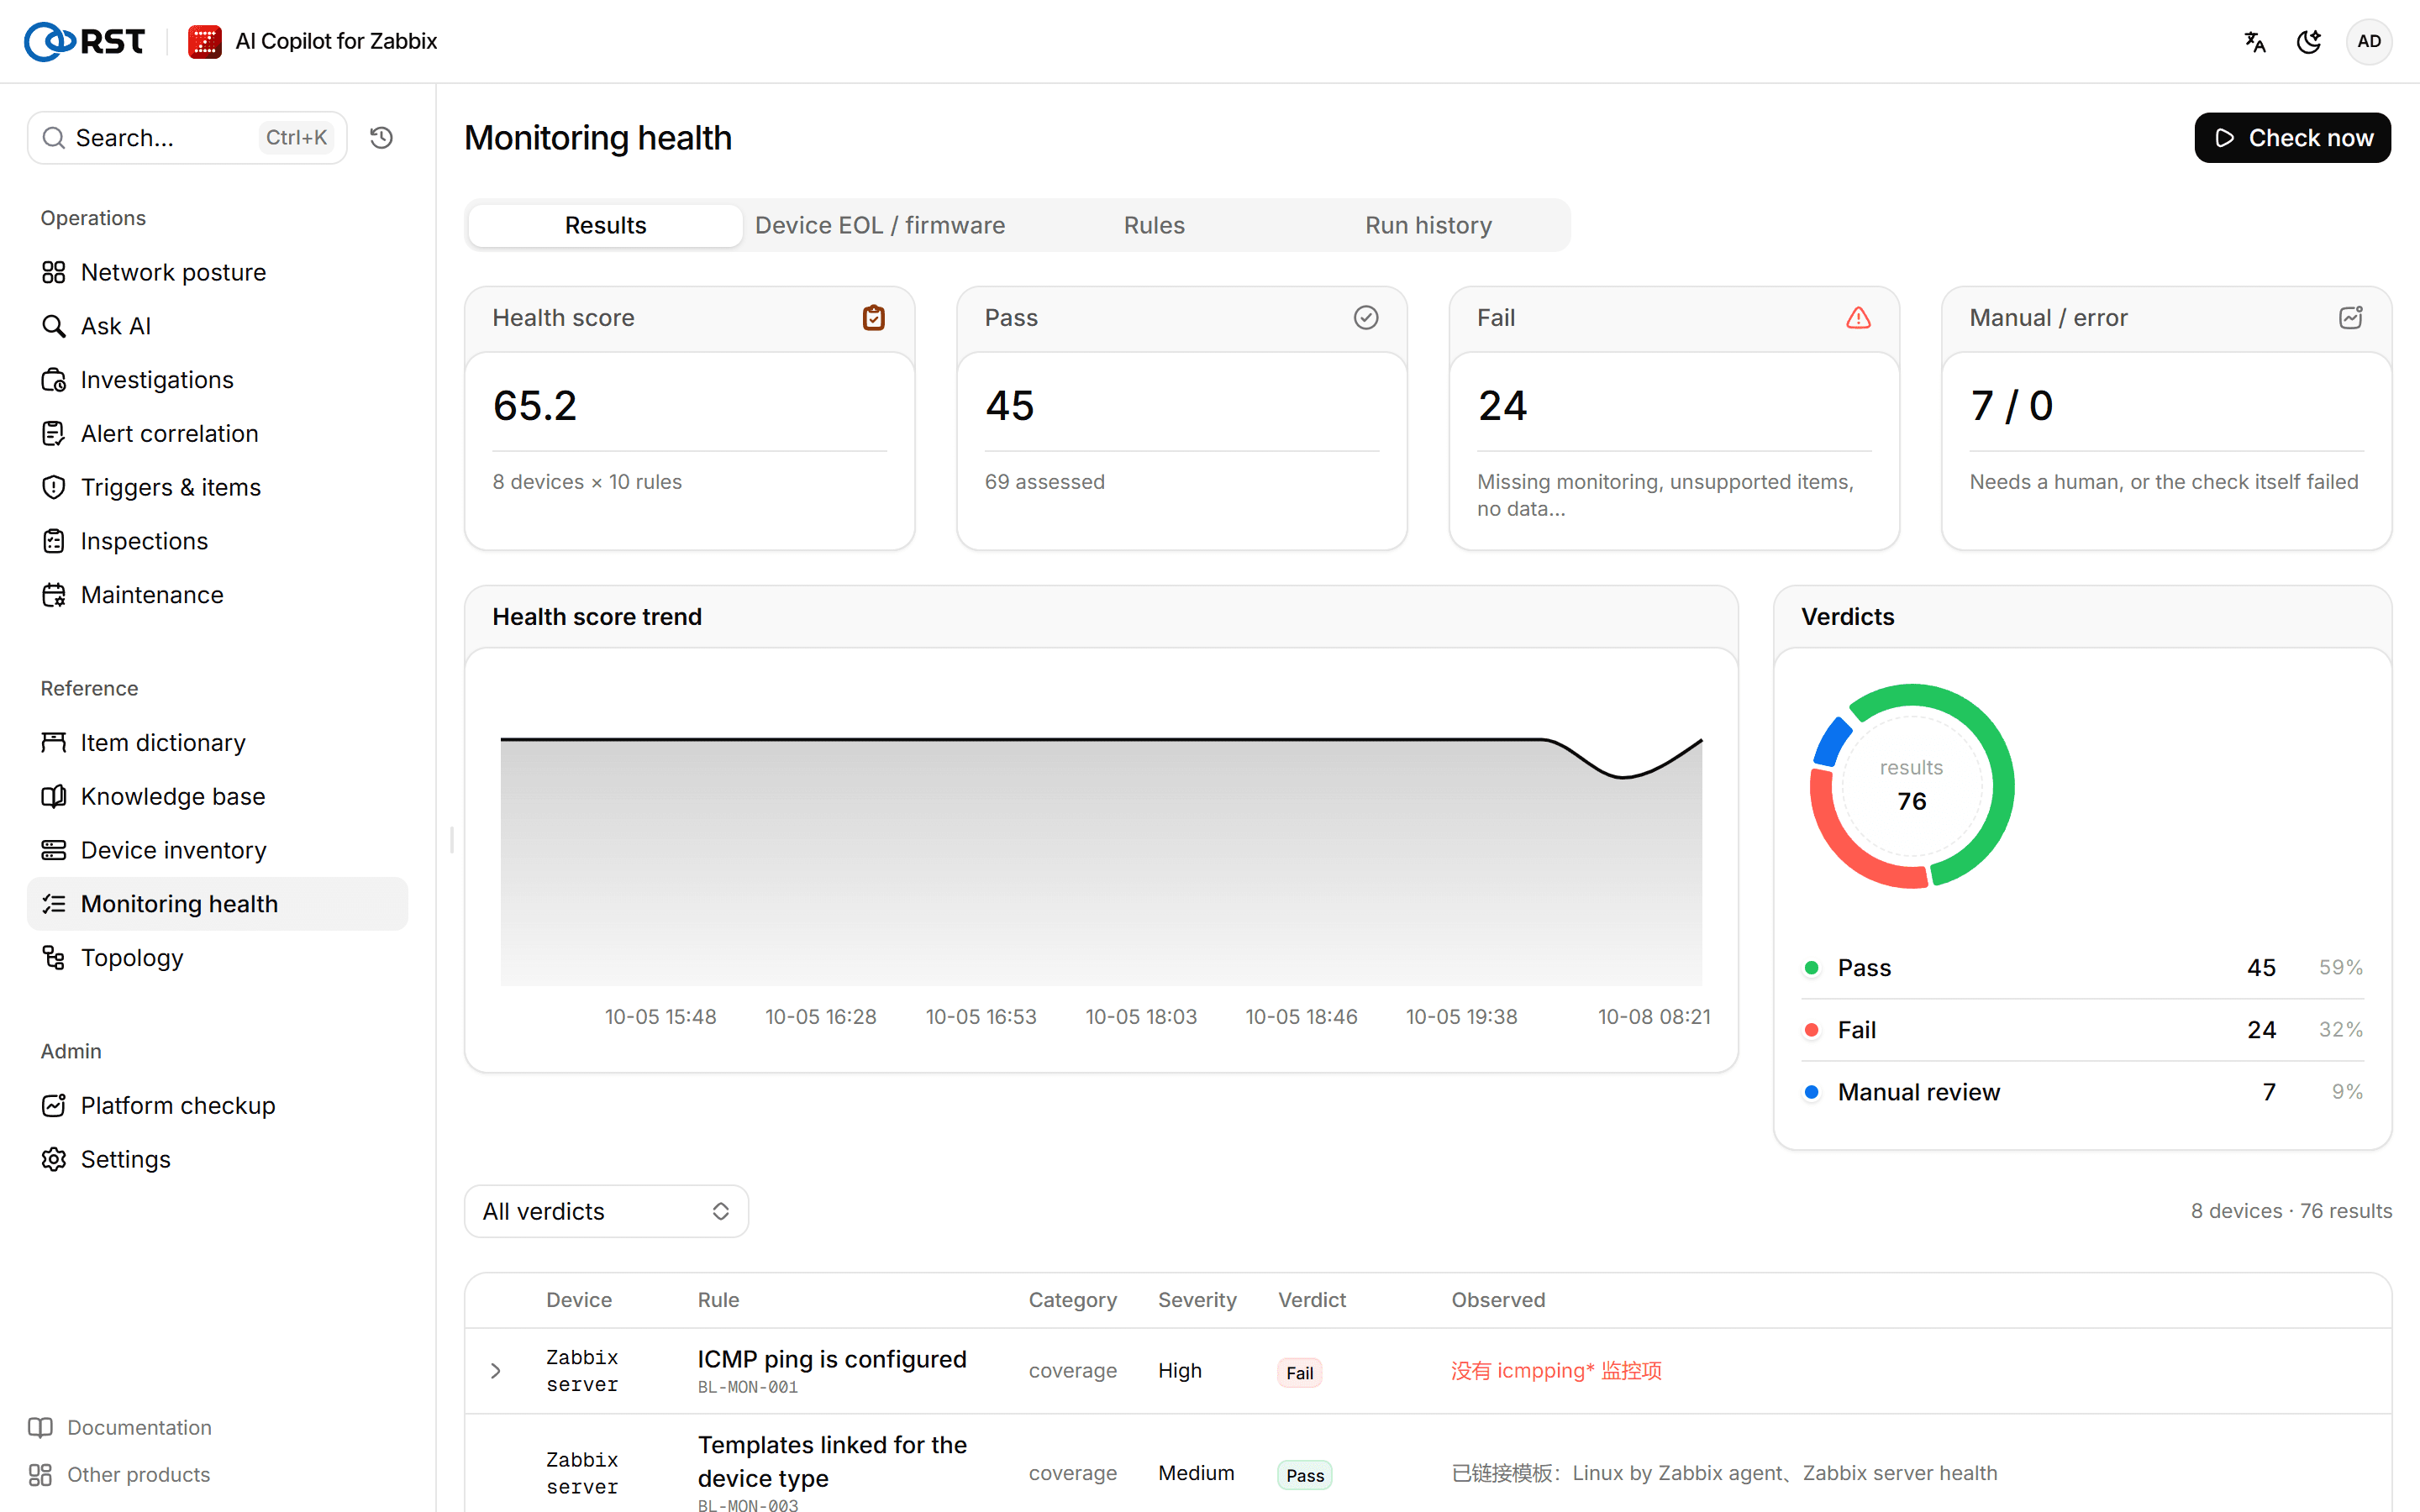Click the 10-08 08:21 trend axis label
This screenshot has width=2420, height=1512.
coord(1654,1016)
